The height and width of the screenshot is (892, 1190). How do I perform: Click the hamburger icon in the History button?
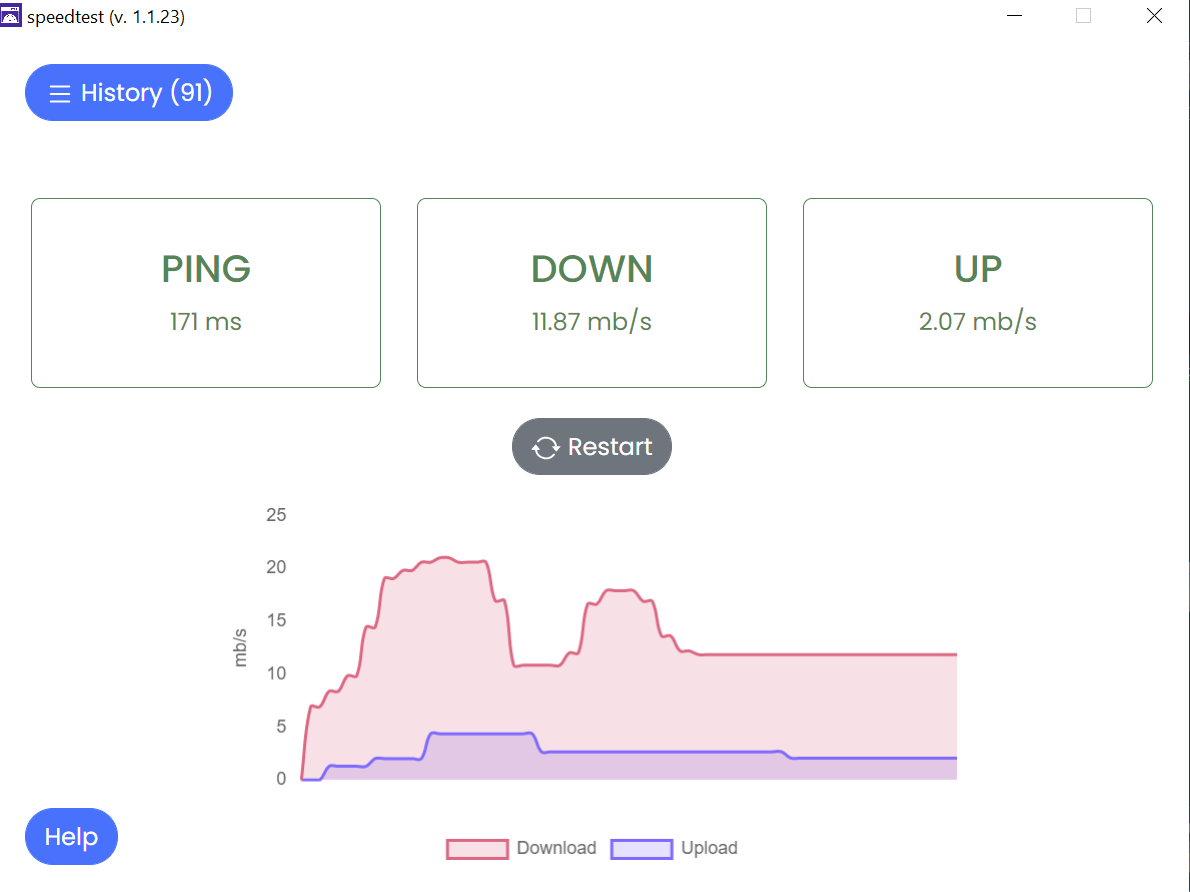(x=60, y=94)
